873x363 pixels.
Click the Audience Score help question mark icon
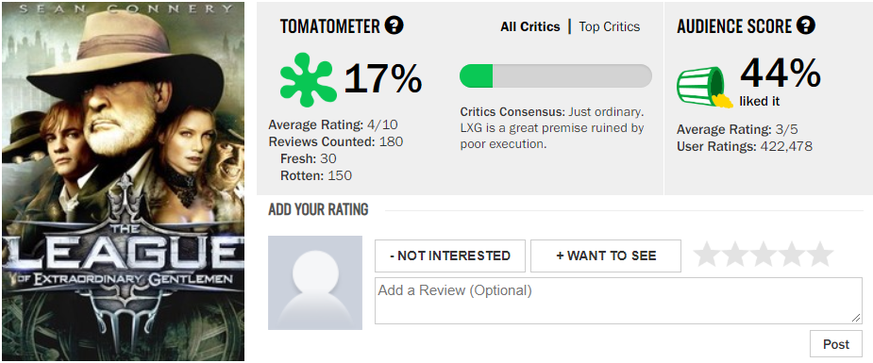(x=806, y=26)
